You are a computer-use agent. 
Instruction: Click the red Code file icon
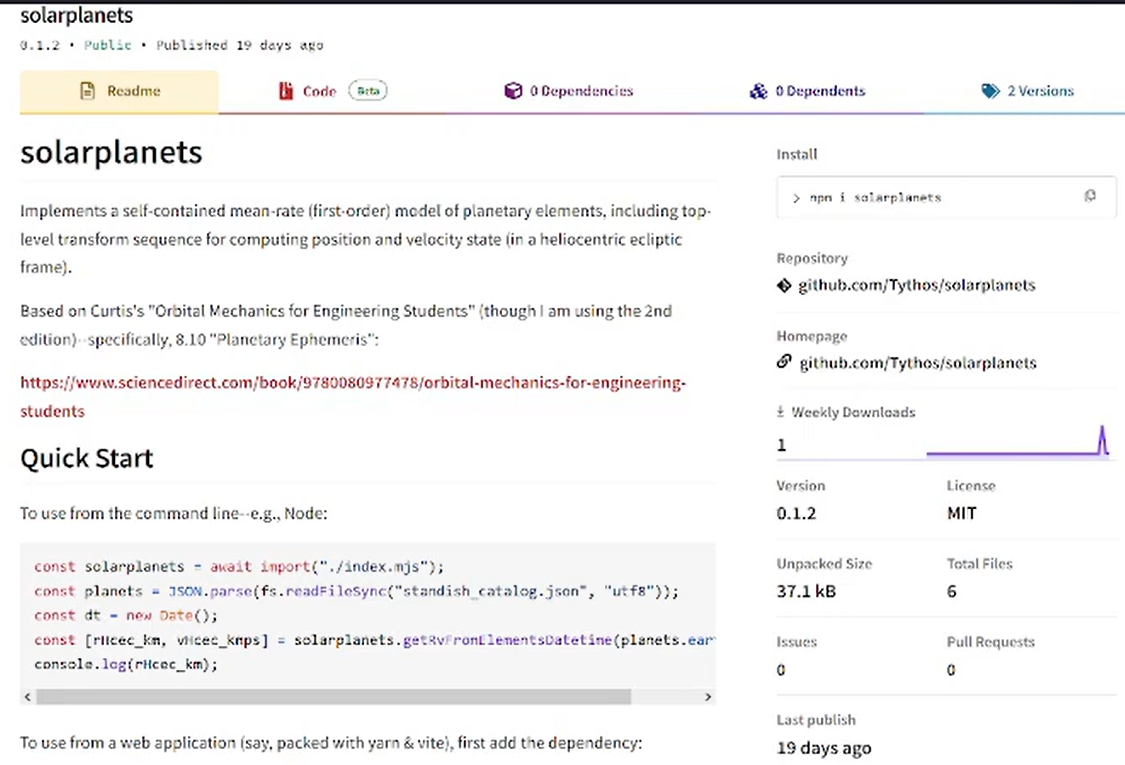[286, 91]
